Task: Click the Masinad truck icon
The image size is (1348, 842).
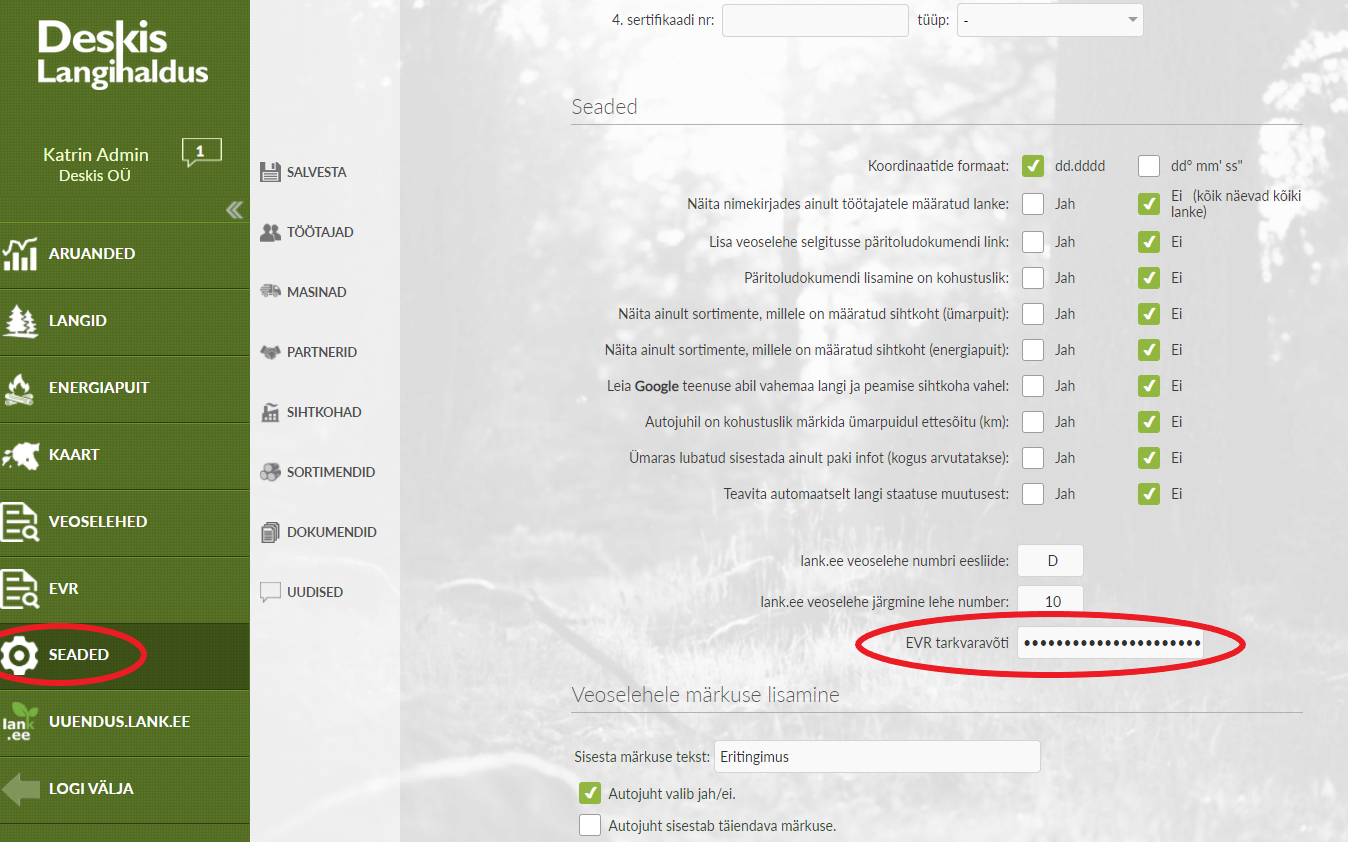Action: tap(270, 292)
